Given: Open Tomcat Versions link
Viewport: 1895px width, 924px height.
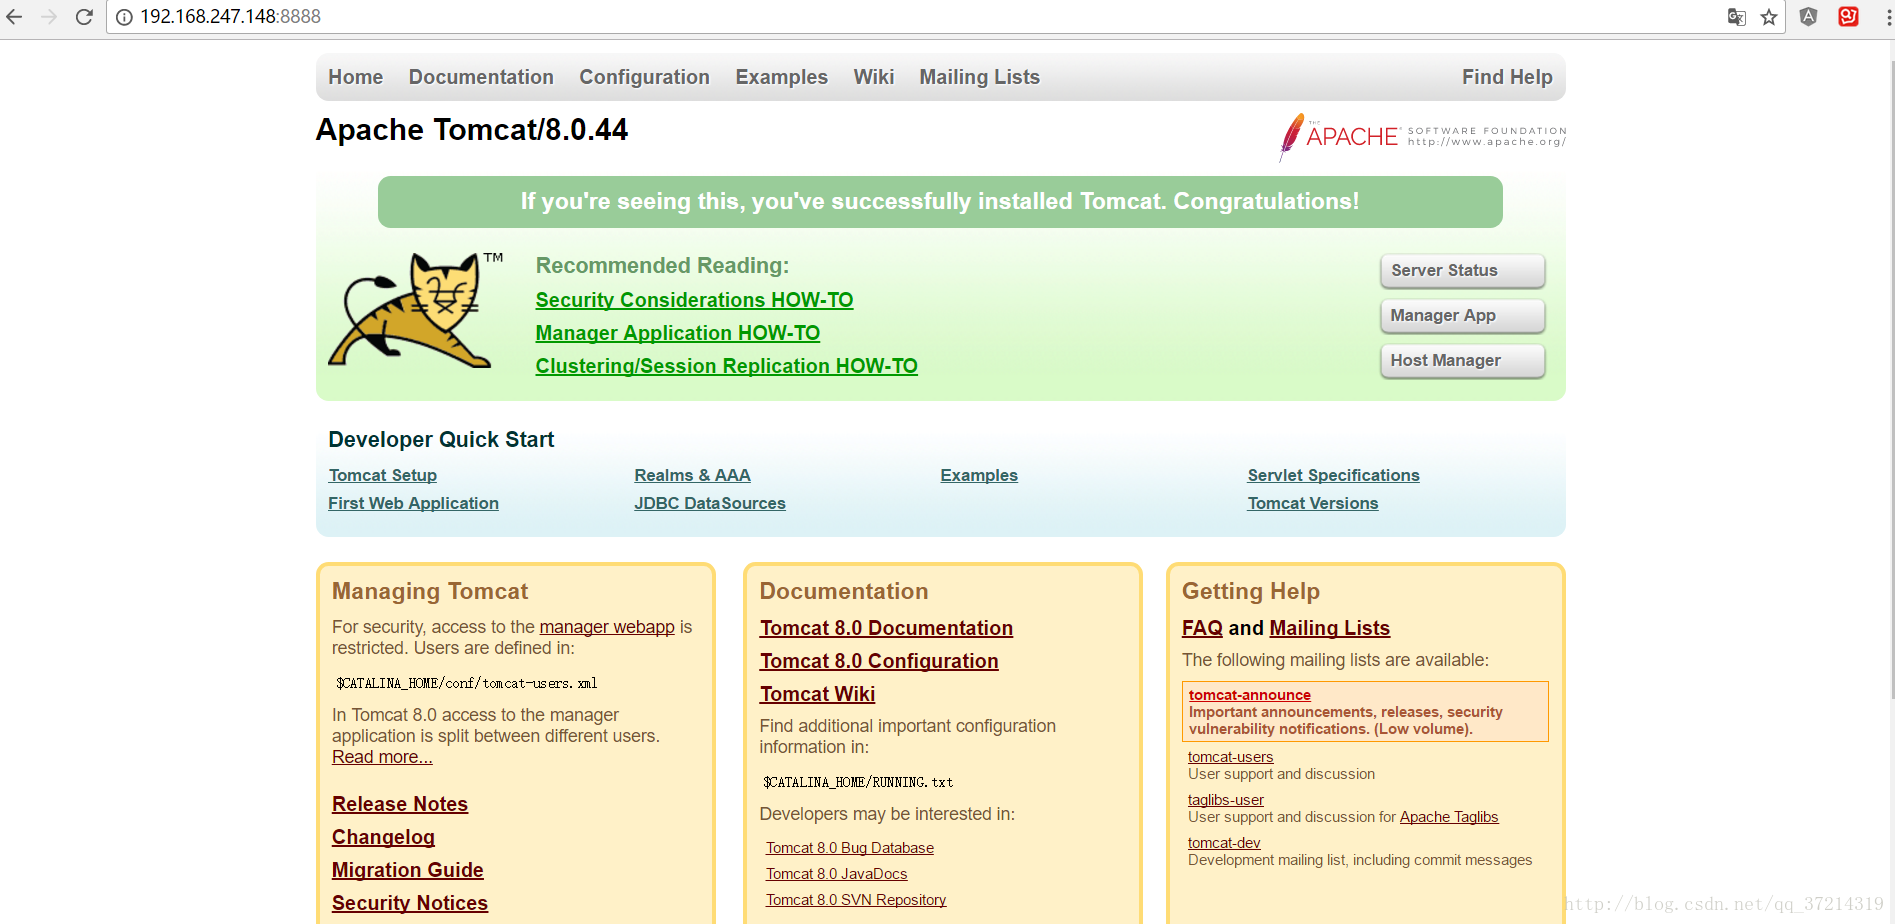Looking at the screenshot, I should (x=1312, y=503).
